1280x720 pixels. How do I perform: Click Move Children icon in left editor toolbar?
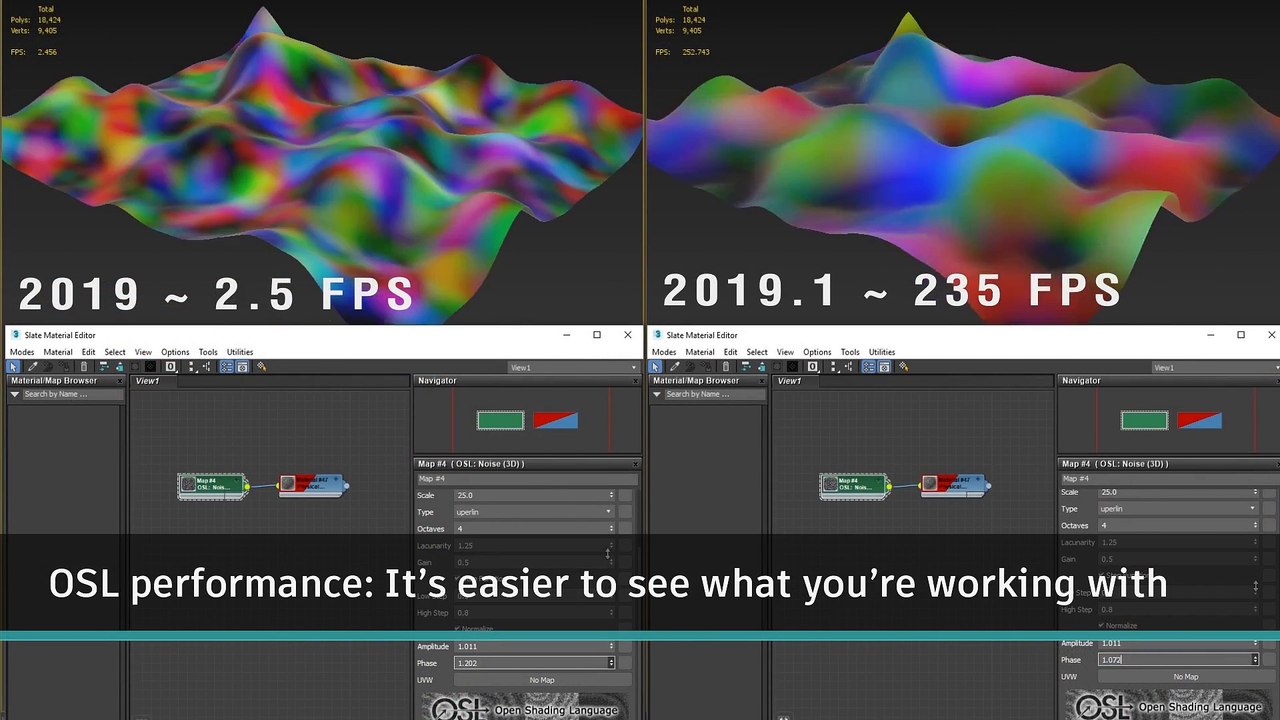point(103,367)
